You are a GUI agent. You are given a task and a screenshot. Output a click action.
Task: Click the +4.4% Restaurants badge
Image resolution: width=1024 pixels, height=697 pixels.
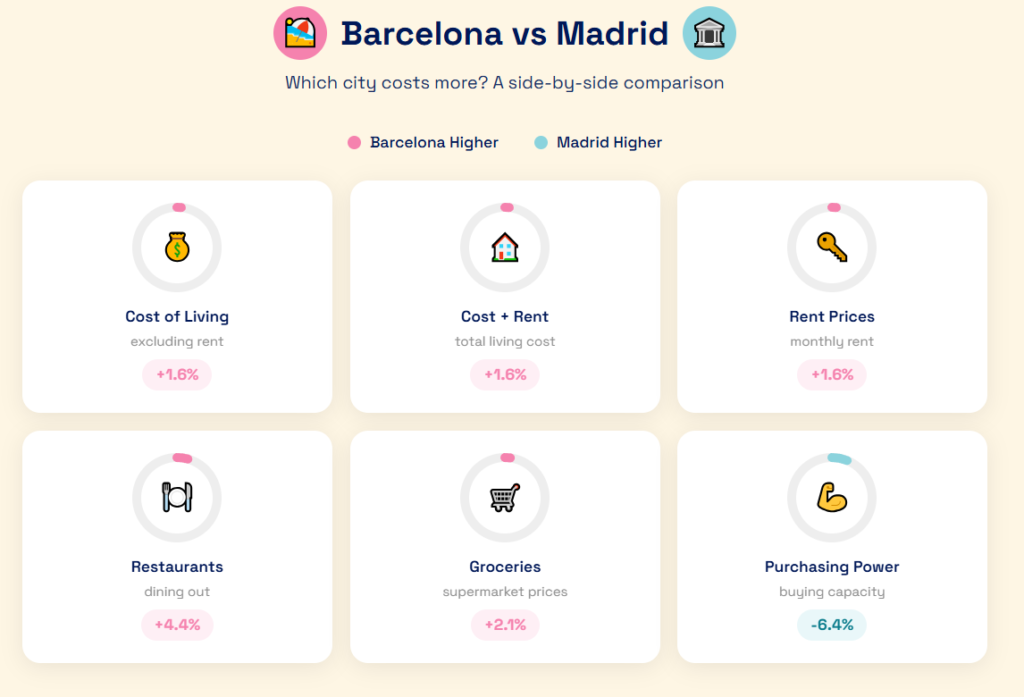click(177, 625)
